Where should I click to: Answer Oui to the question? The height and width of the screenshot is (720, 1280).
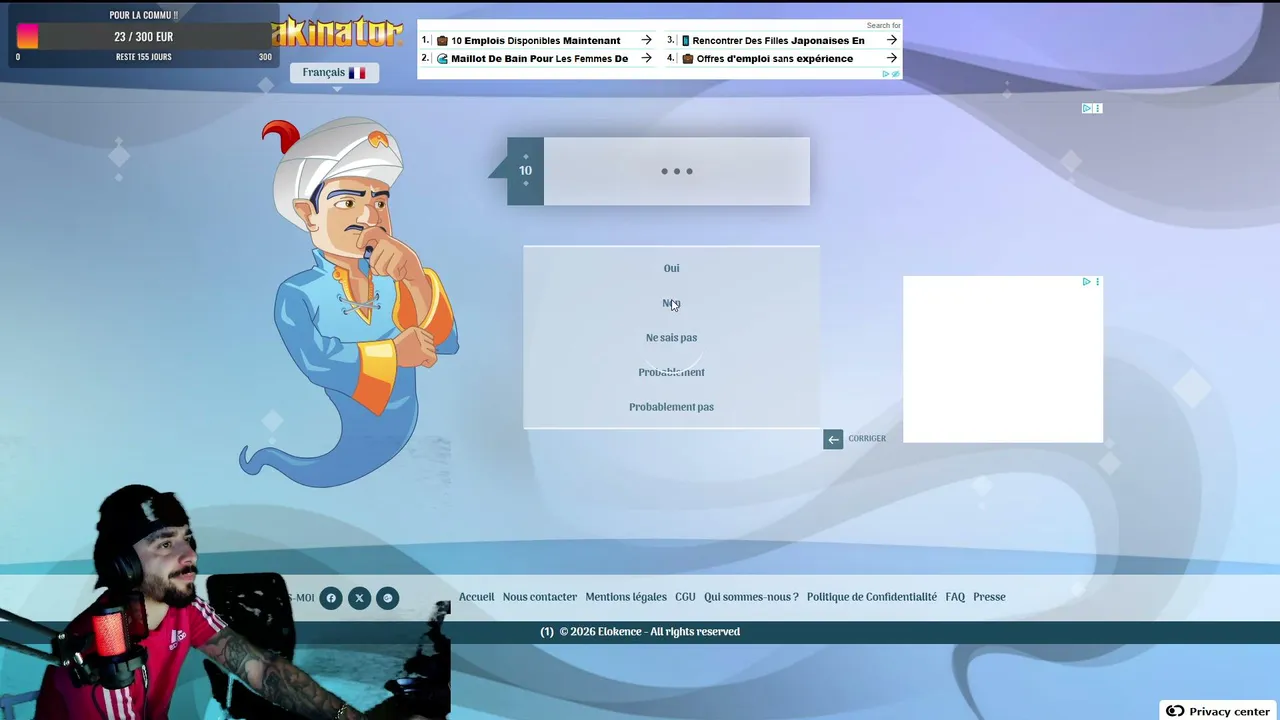(x=671, y=268)
